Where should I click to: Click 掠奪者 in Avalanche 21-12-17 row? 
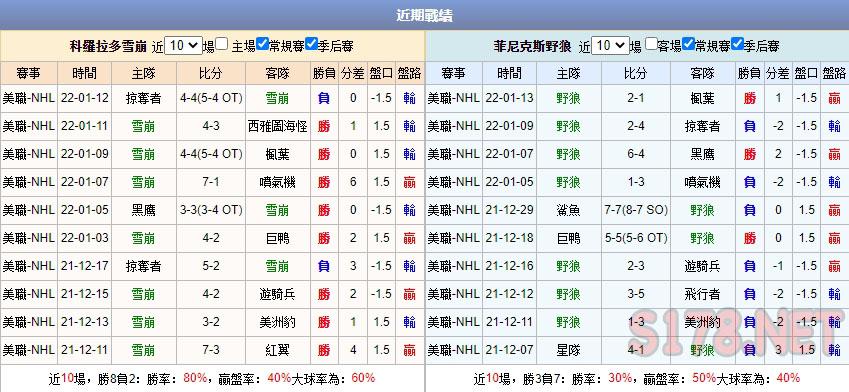(x=143, y=266)
